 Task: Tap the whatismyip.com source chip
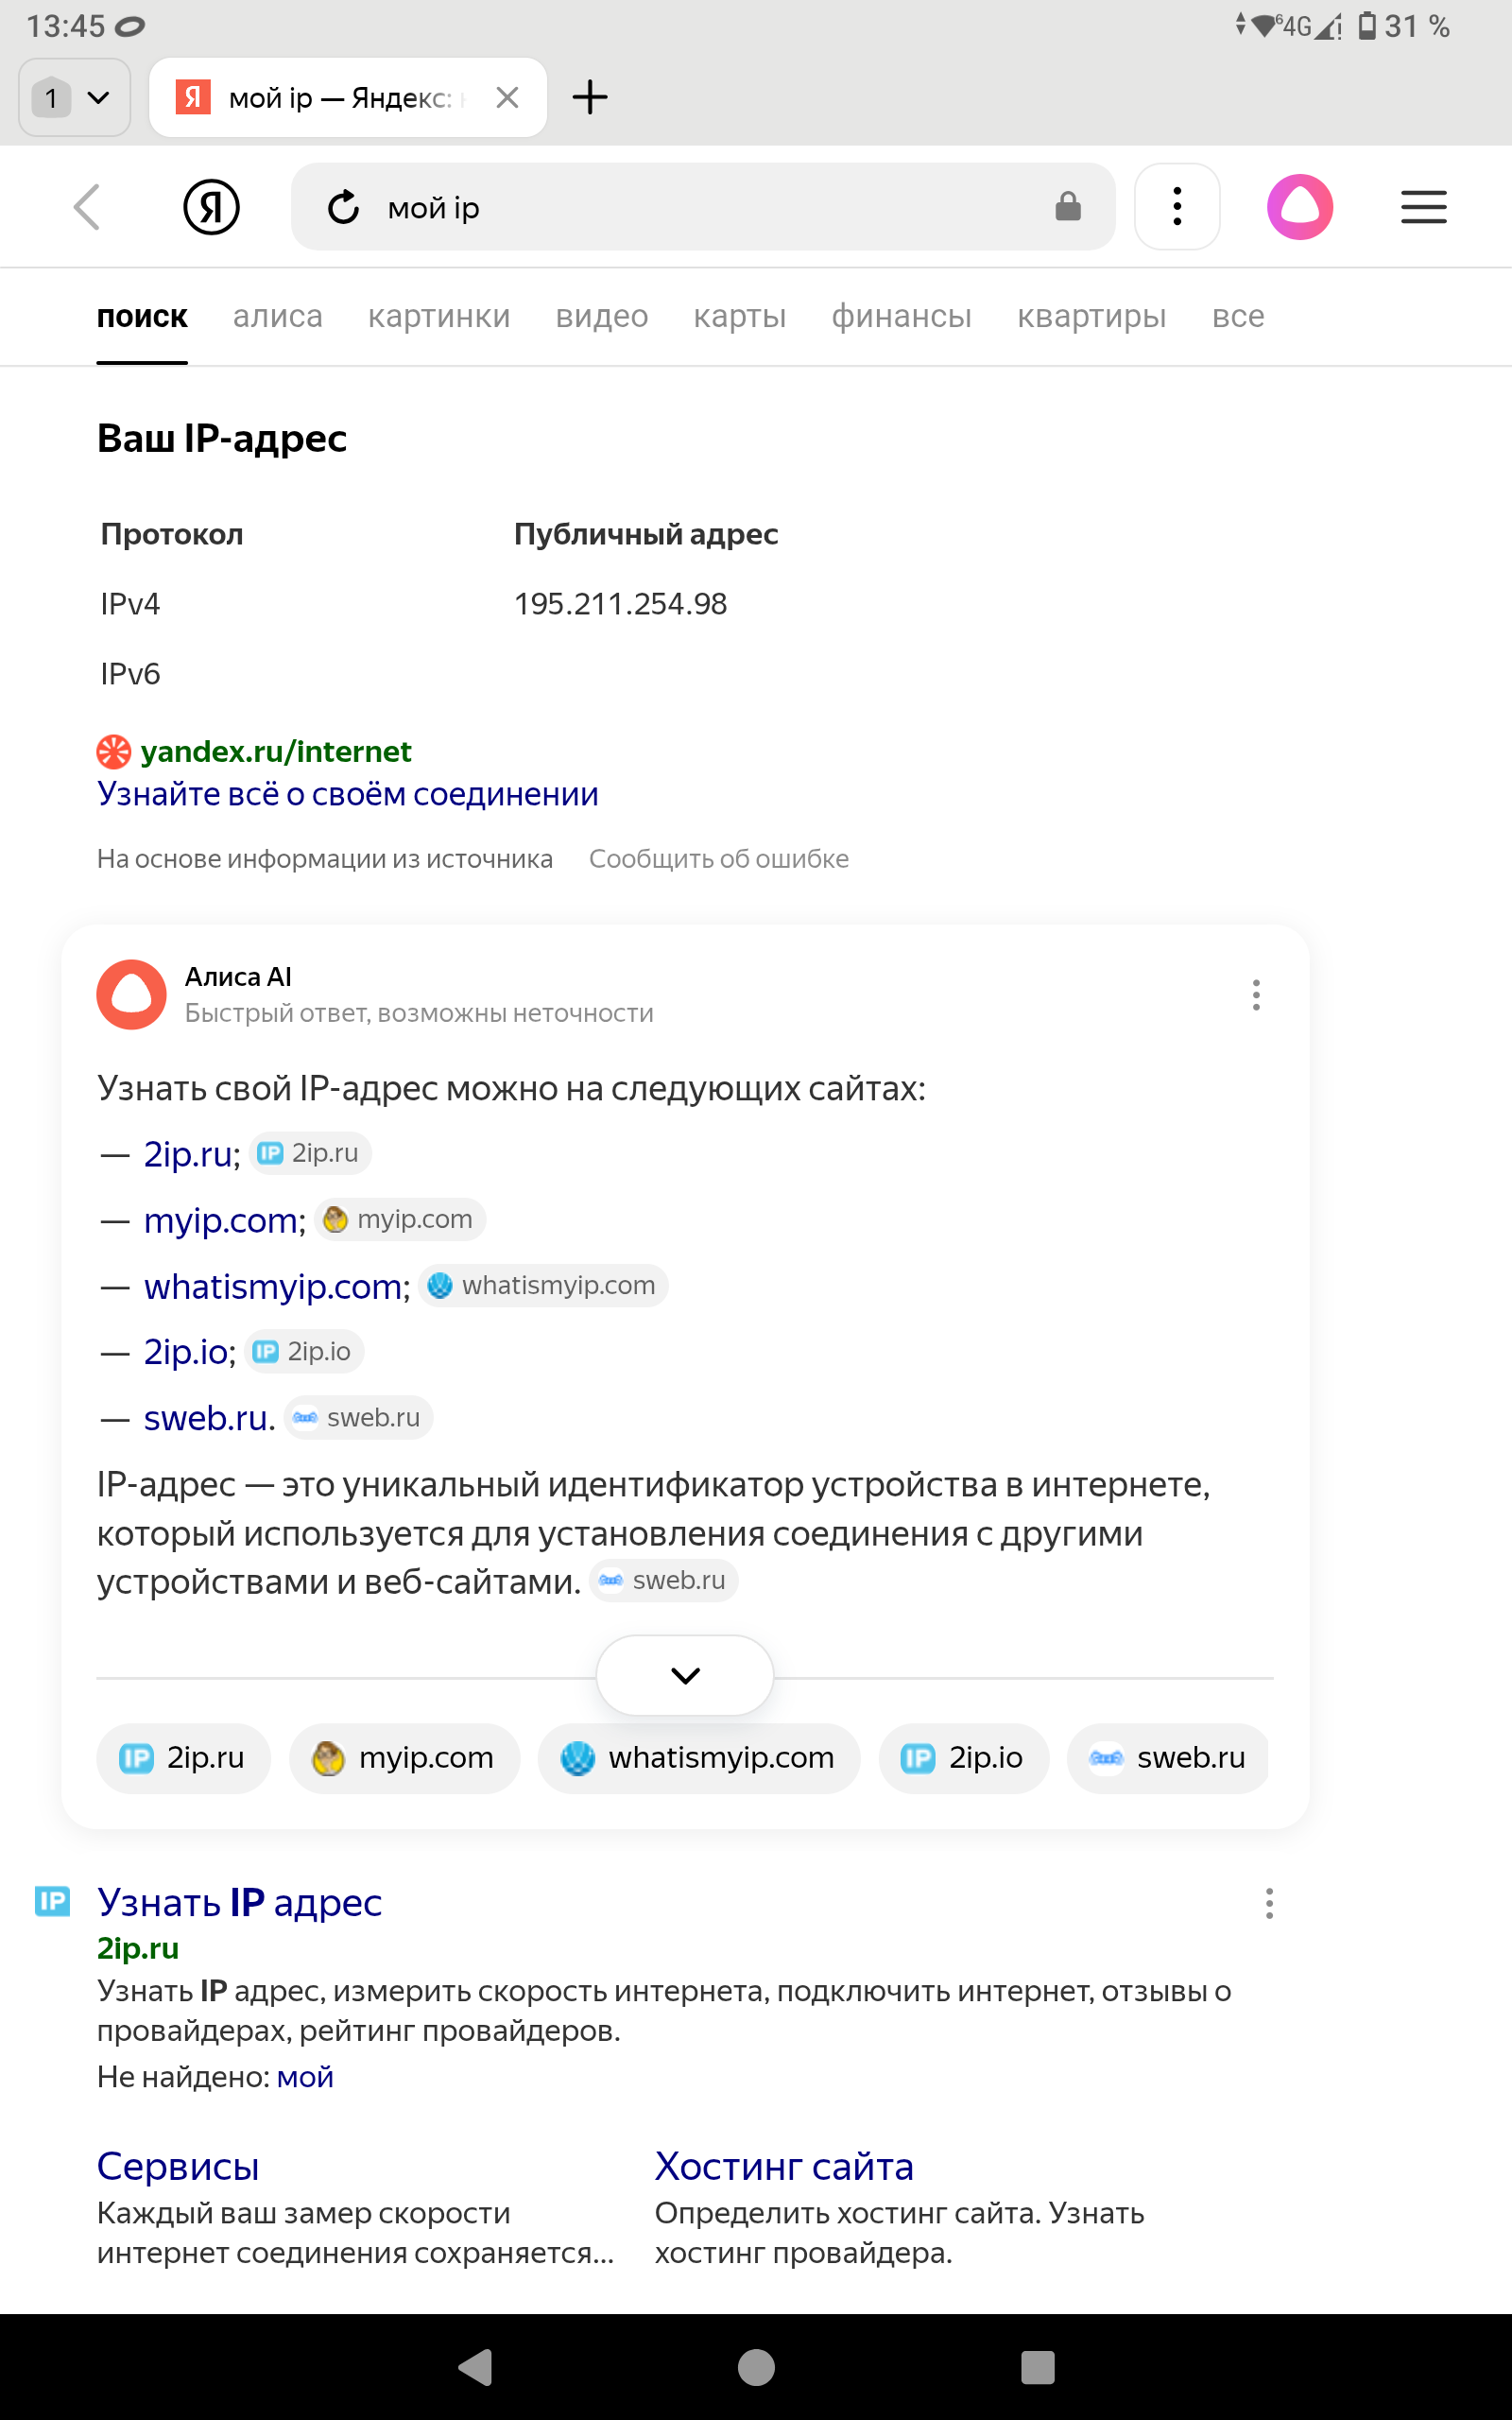[699, 1758]
